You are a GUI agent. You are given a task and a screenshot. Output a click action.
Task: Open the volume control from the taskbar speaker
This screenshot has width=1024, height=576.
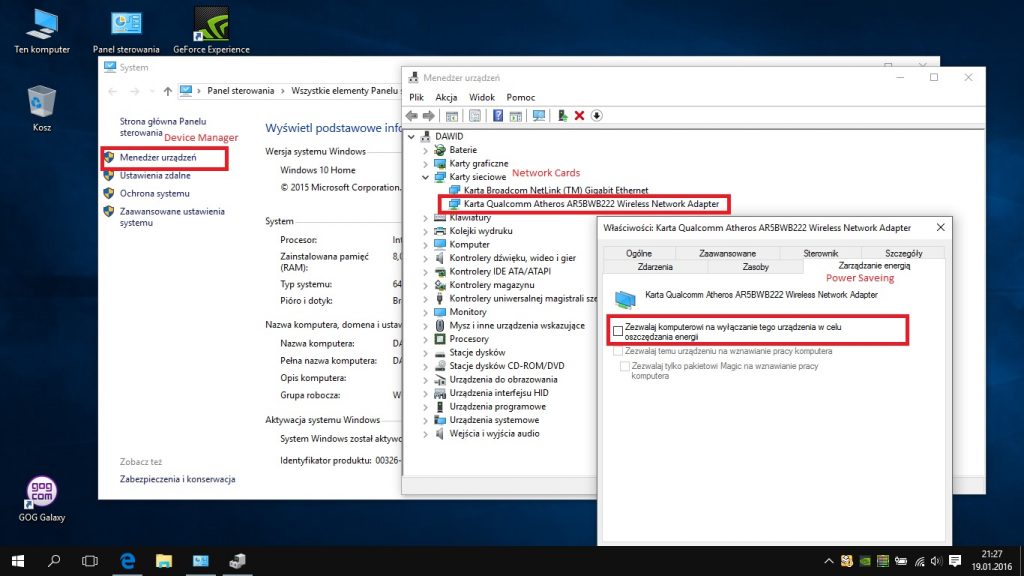936,561
